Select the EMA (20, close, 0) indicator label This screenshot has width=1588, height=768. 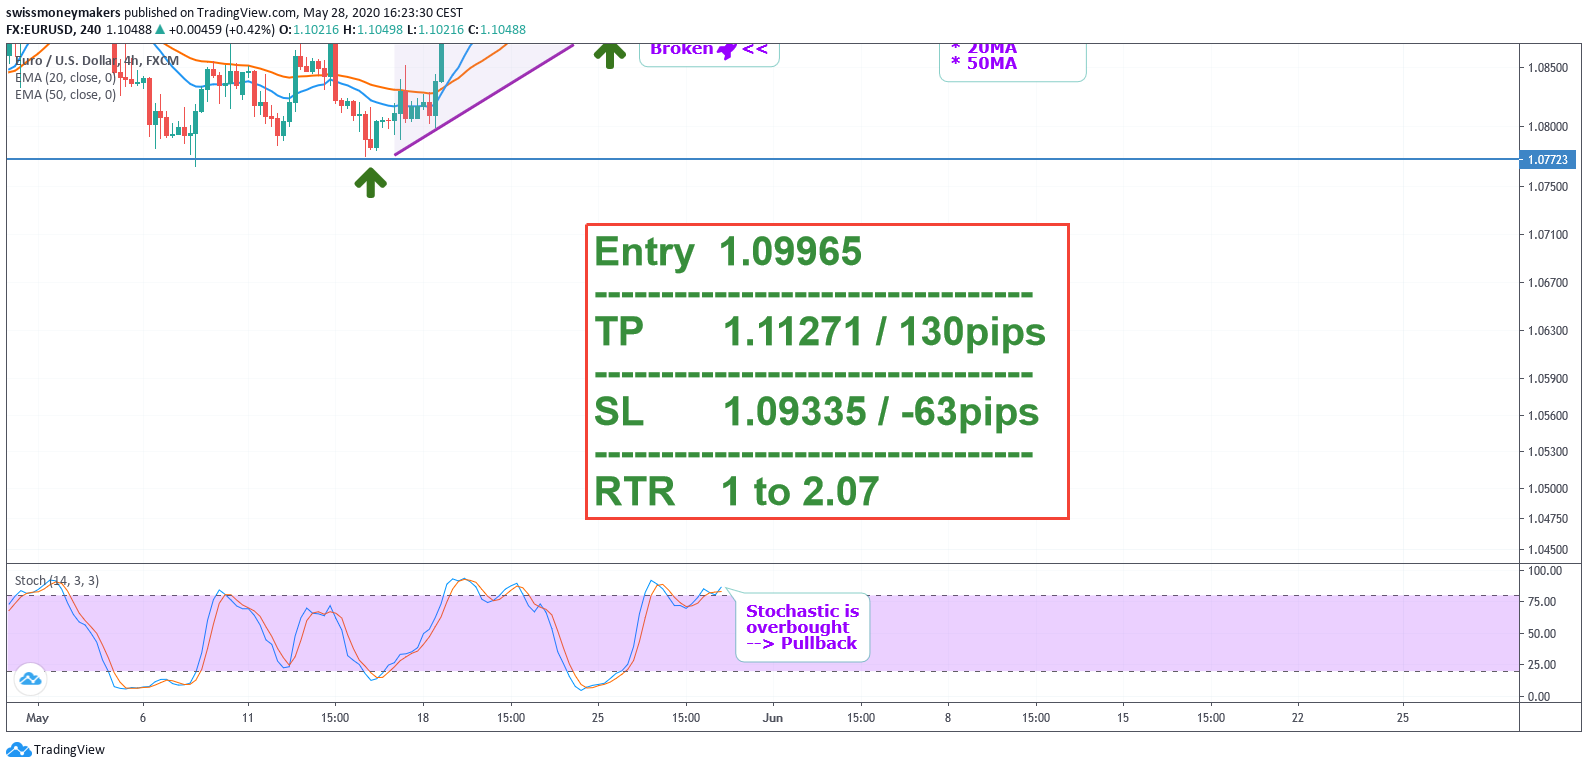[x=65, y=78]
